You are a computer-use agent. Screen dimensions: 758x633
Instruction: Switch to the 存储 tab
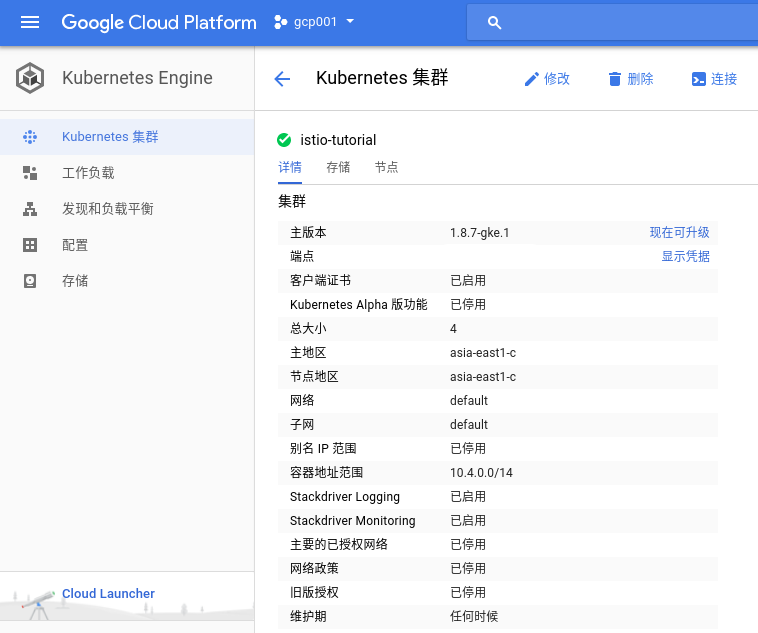pyautogui.click(x=338, y=167)
